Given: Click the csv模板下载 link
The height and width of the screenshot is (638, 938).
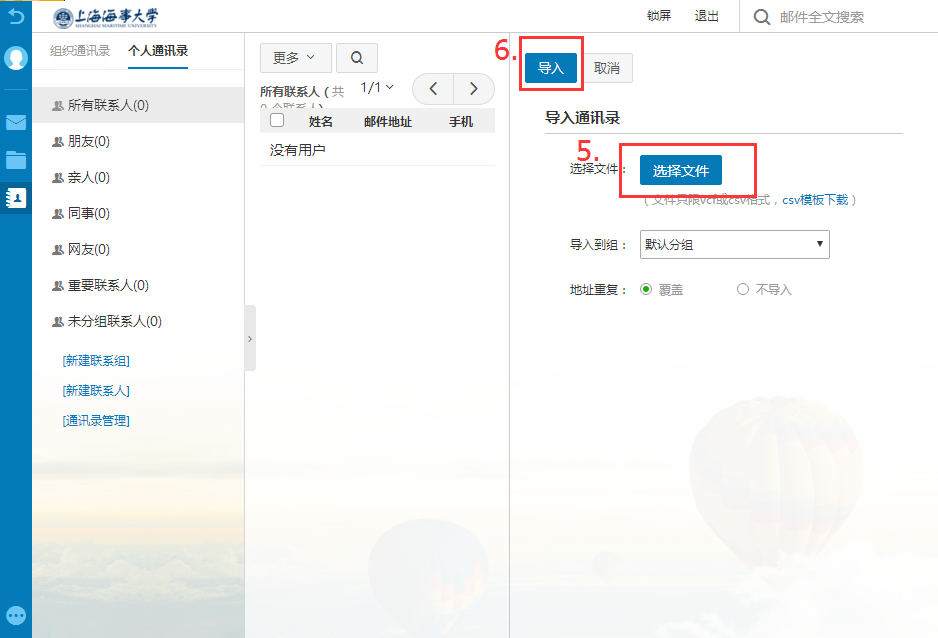Looking at the screenshot, I should click(814, 200).
